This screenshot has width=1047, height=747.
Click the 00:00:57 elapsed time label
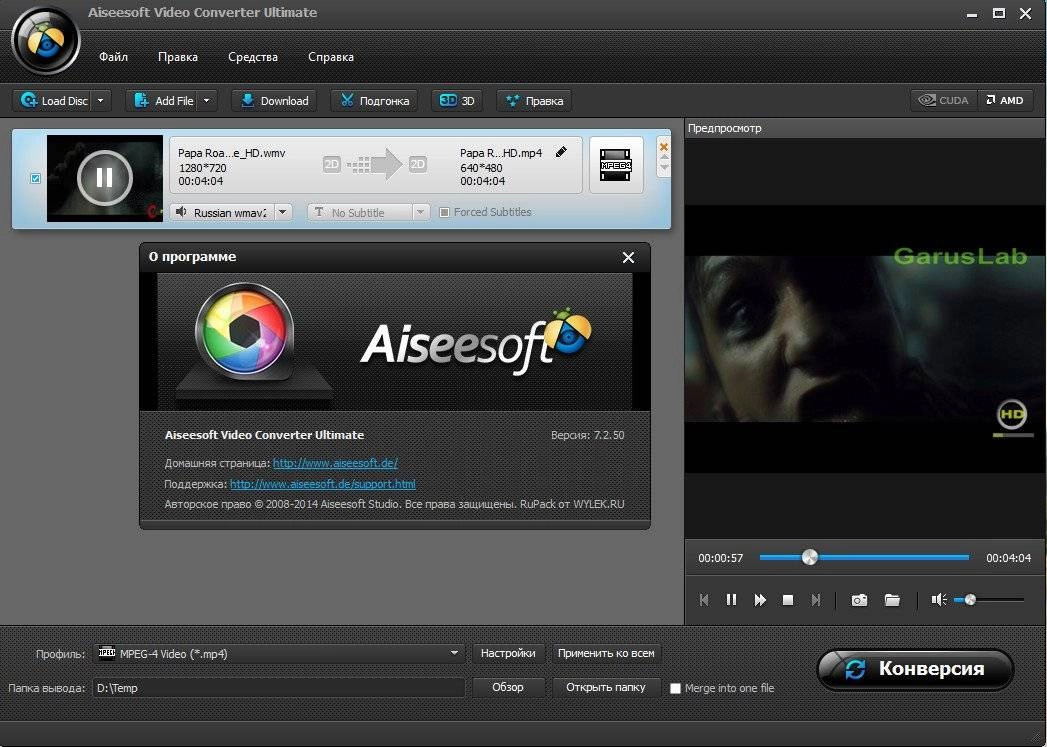coord(720,558)
